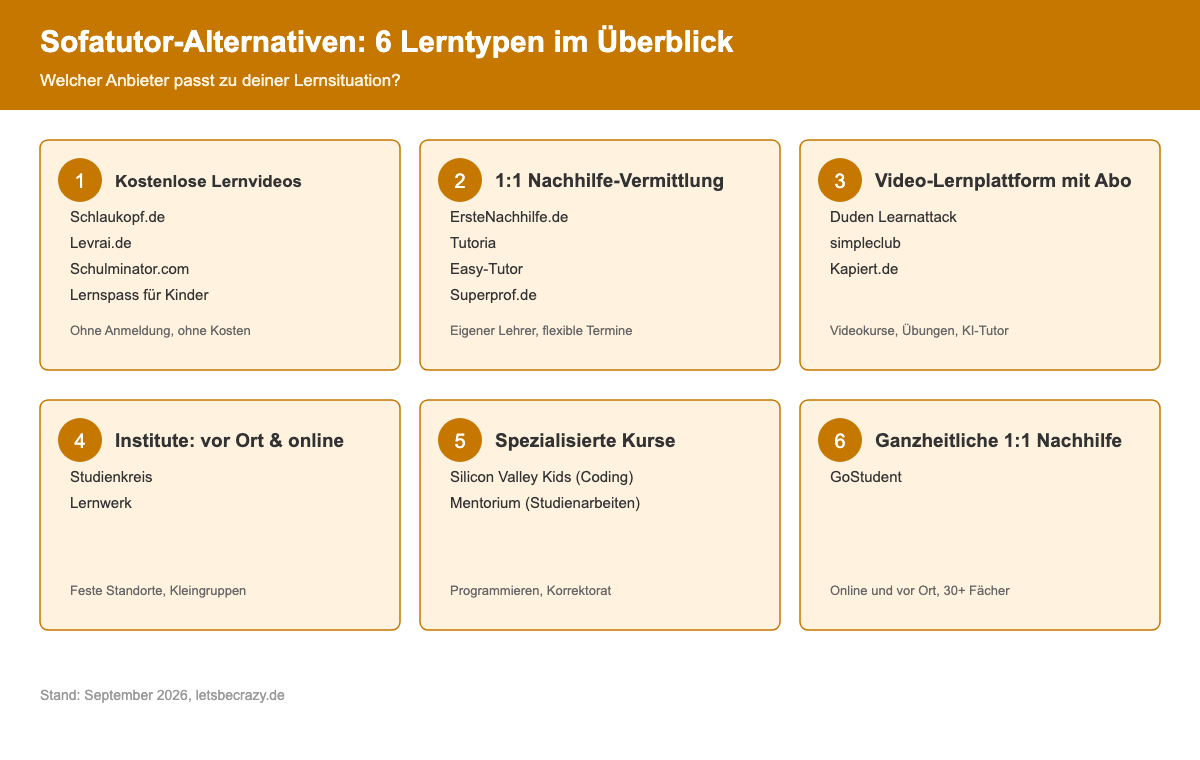Screen dimensions: 1200x760
Task: Click 'Mentorium (Studienarbeiten)' entry
Action: (545, 503)
